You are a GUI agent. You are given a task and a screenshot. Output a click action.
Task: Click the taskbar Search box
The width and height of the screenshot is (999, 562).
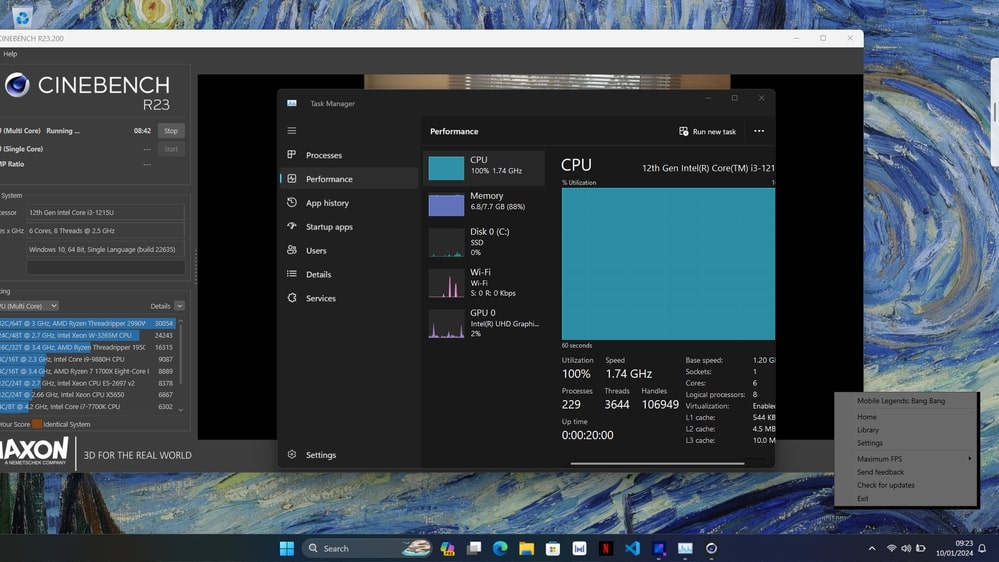tap(368, 548)
